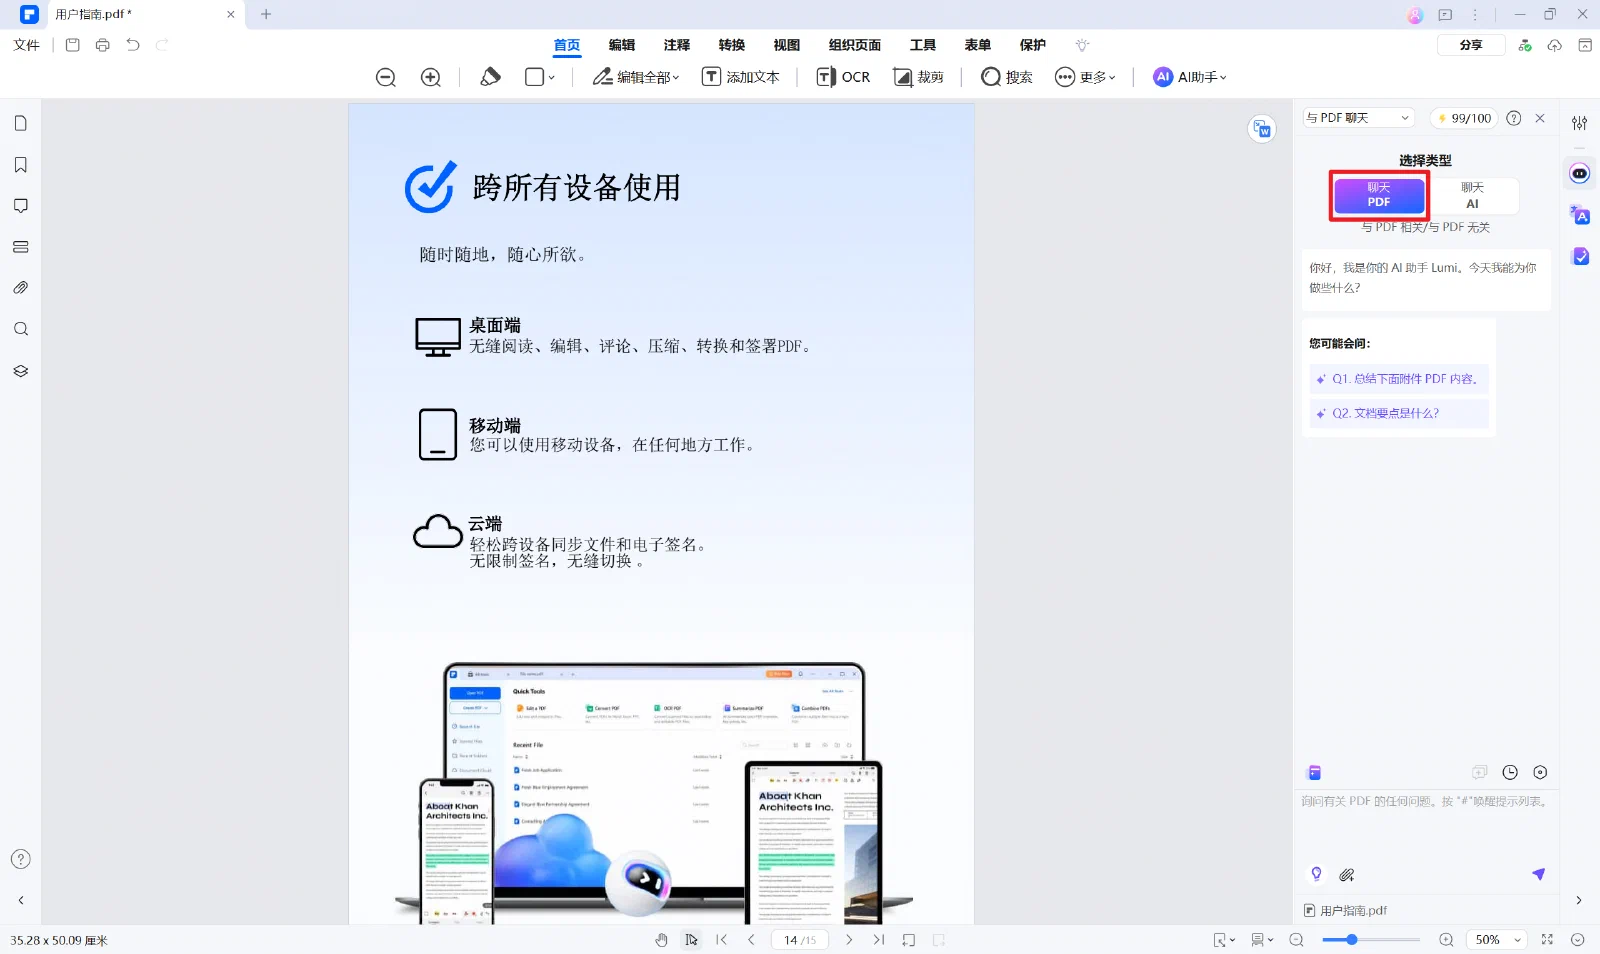This screenshot has height=954, width=1600.
Task: Switch to the 转换 tab
Action: coord(732,45)
